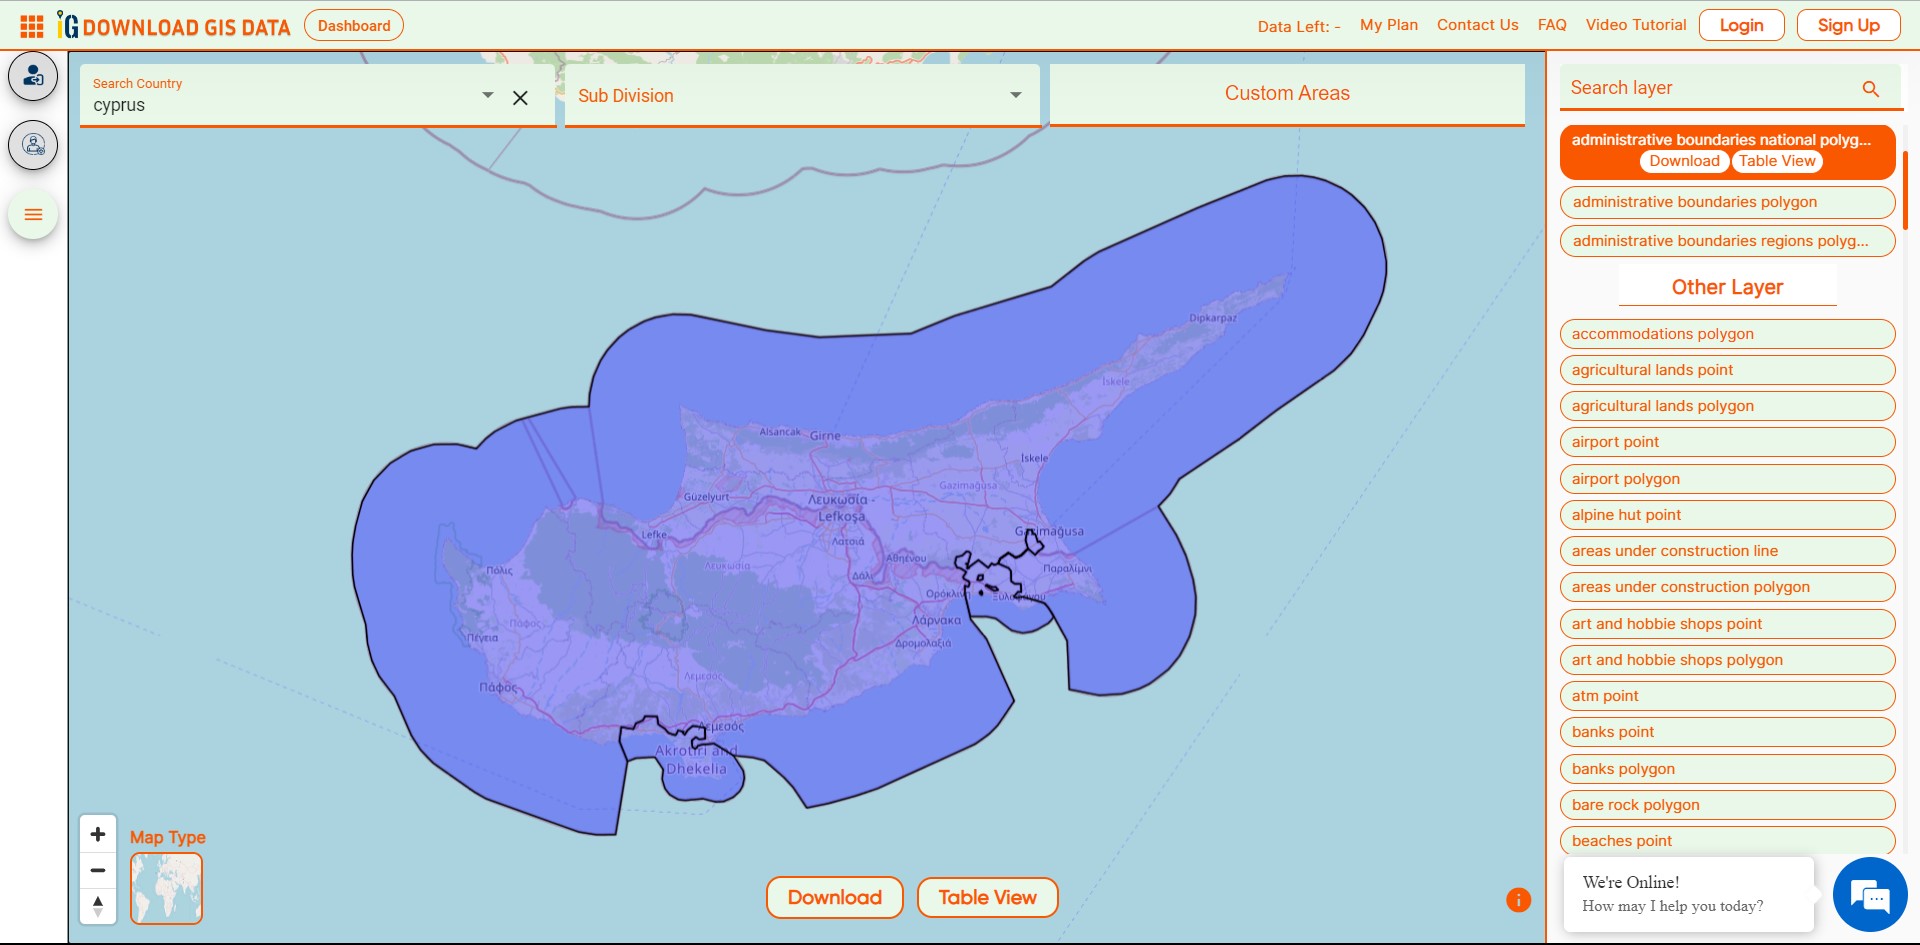Select the airport point layer
Viewport: 1920px width, 945px height.
pos(1727,441)
